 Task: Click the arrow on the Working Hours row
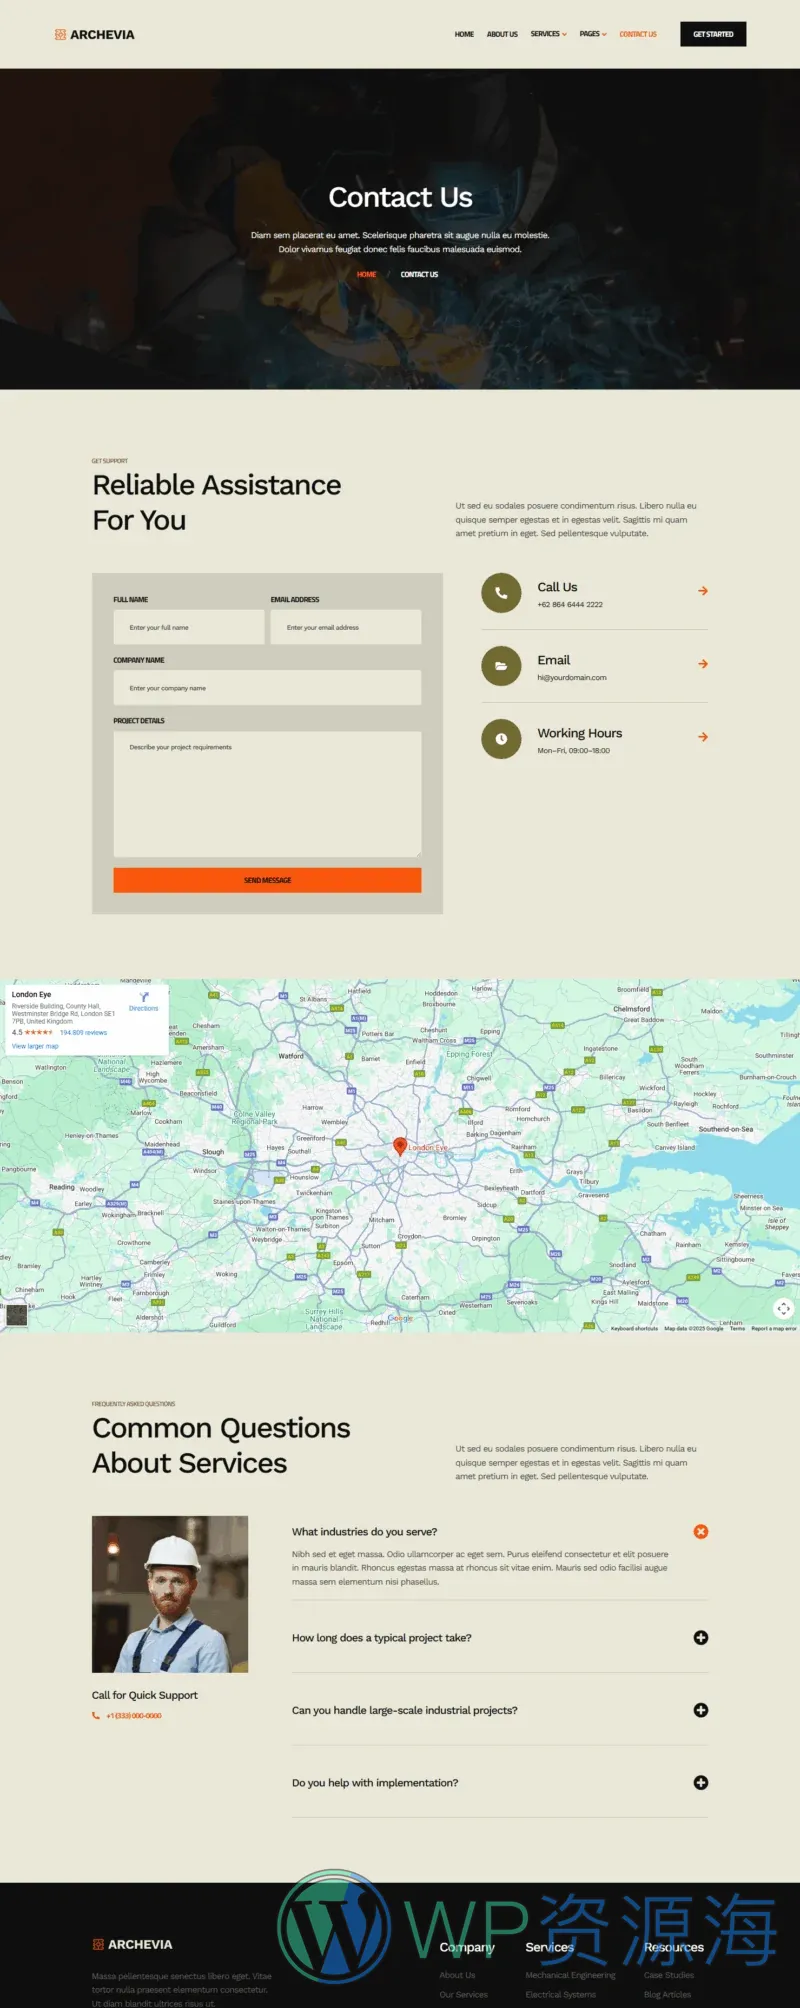pyautogui.click(x=703, y=737)
